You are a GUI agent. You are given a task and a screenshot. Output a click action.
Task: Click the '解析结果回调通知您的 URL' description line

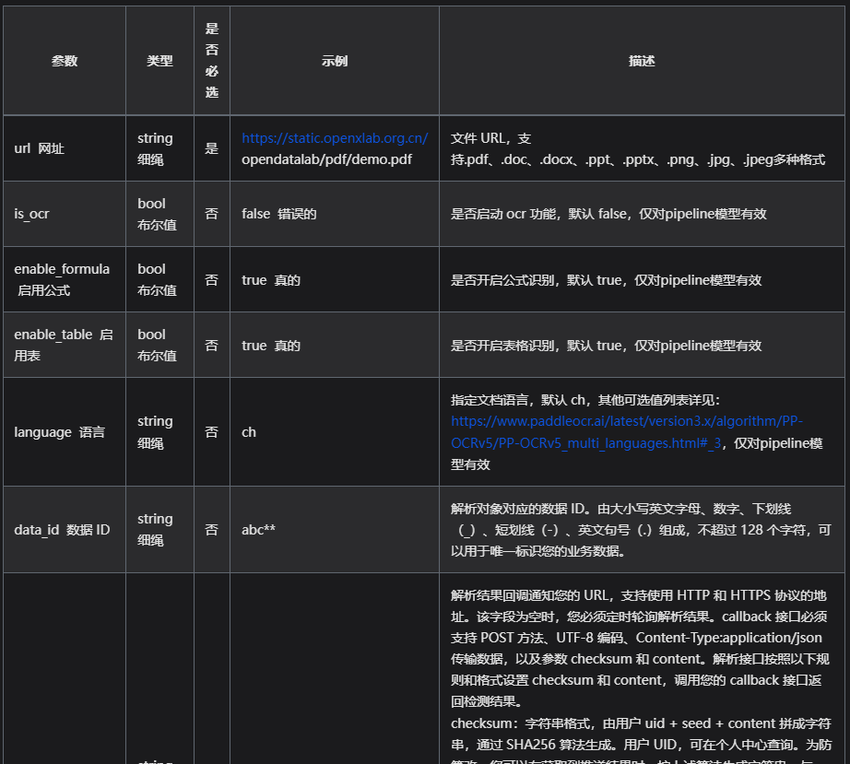tap(639, 595)
